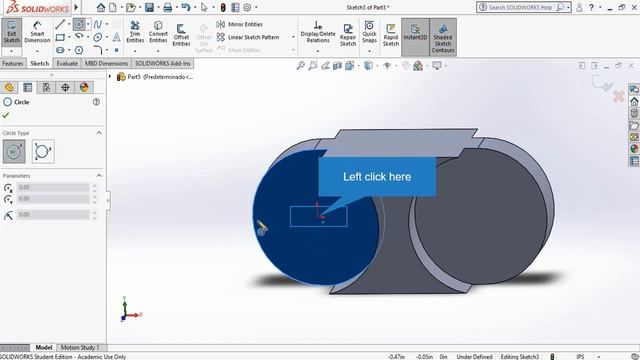640x360 pixels.
Task: Click the Home icon in title toolbar
Action: click(100, 7)
